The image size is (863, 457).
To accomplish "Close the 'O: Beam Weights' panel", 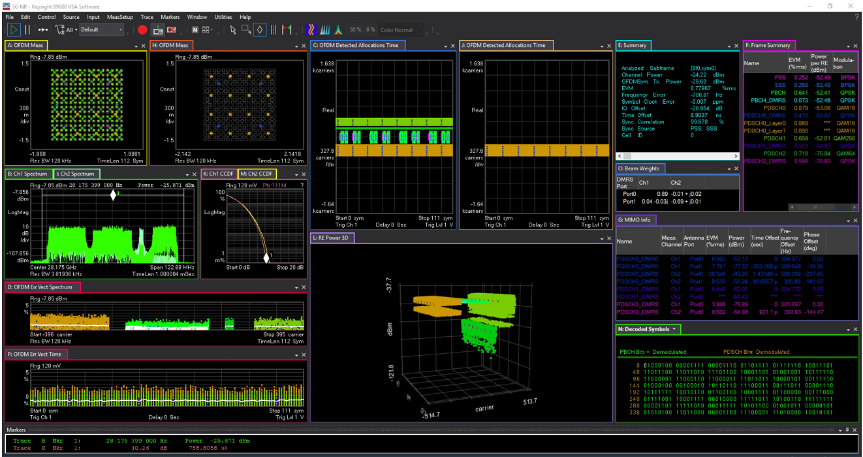I will click(x=736, y=170).
